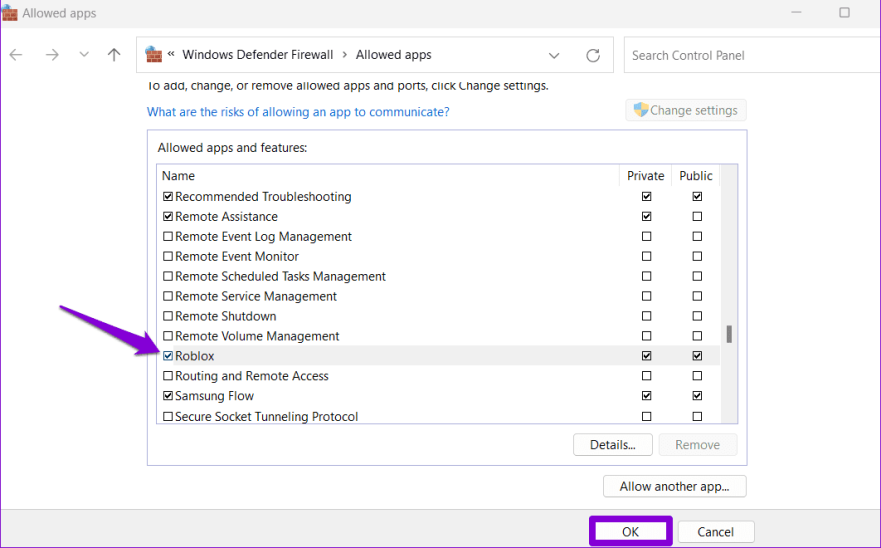Click the Up one level arrow
Viewport: 881px width, 548px height.
(114, 55)
